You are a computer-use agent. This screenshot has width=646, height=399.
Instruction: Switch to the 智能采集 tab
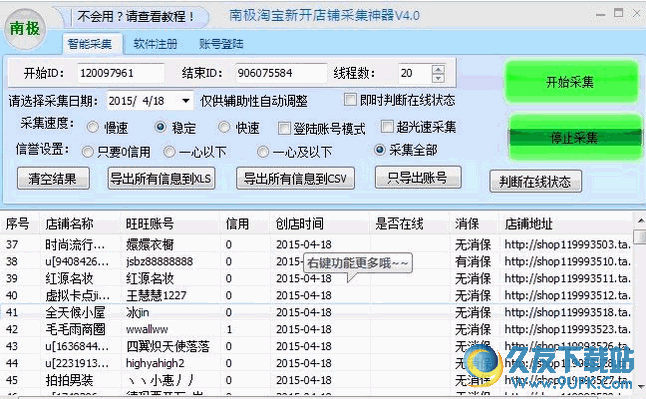click(90, 44)
